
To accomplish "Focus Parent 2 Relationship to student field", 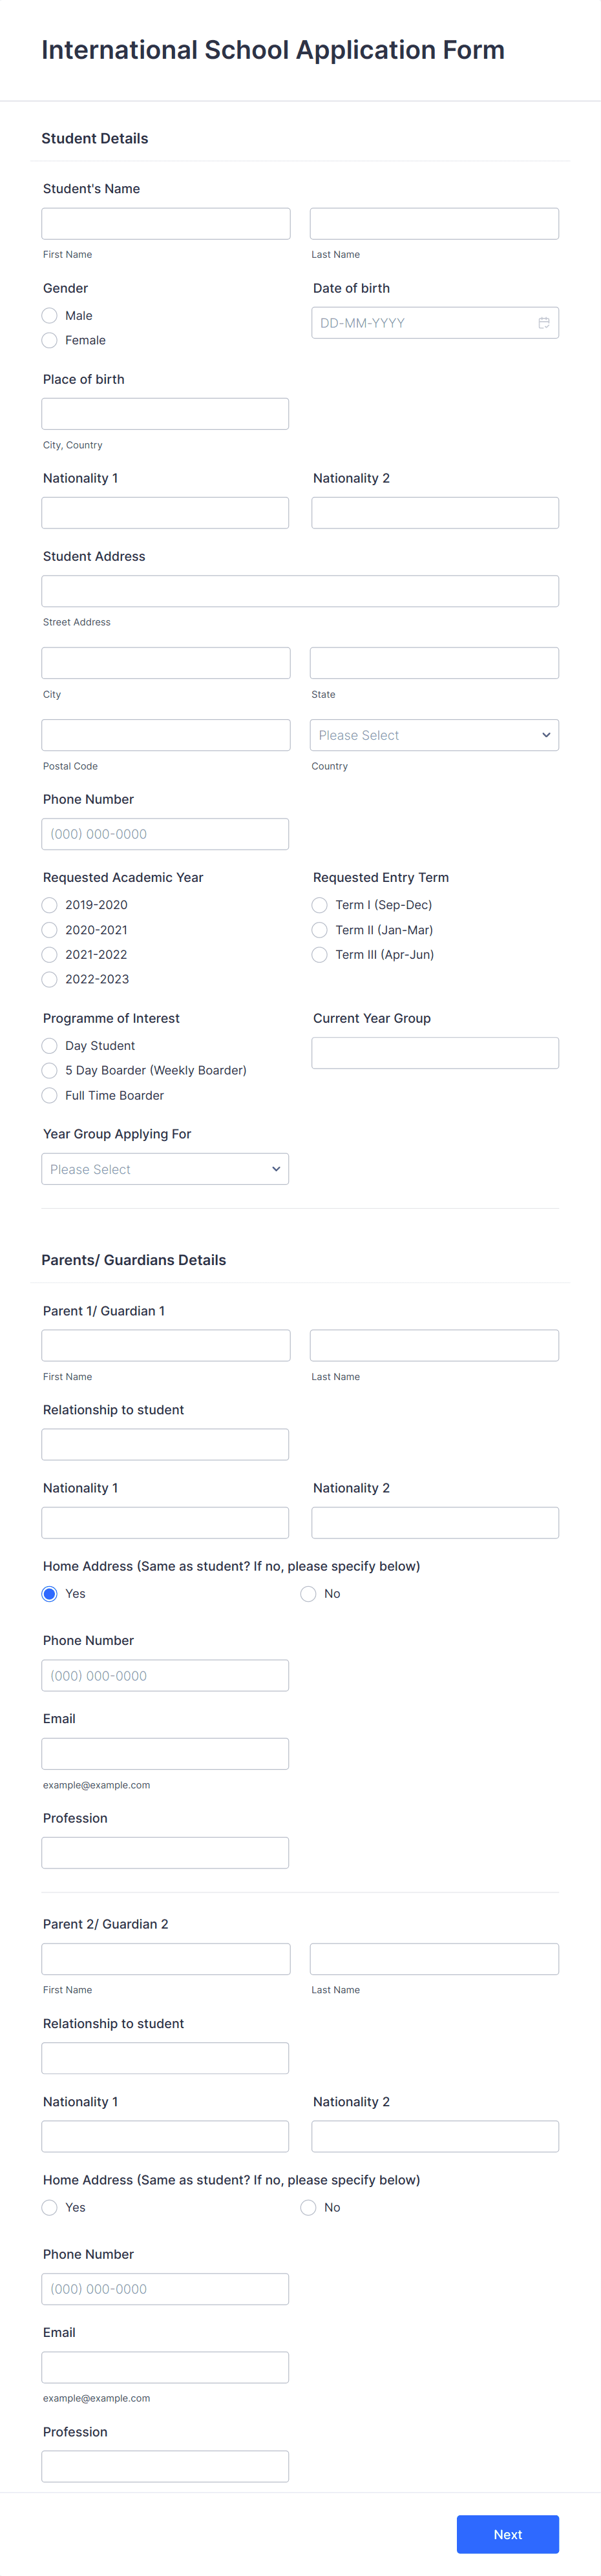I will pos(165,2058).
